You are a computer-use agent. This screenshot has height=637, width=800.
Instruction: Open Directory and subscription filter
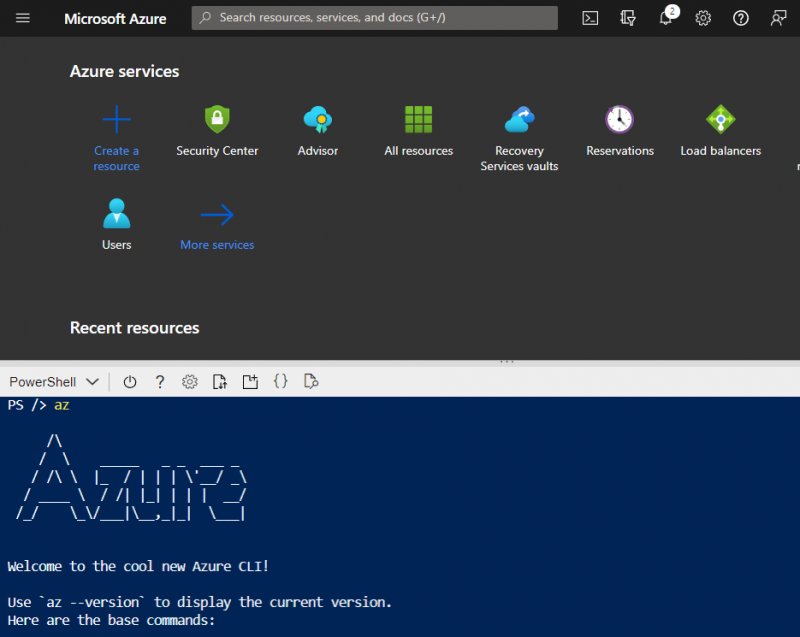[628, 18]
